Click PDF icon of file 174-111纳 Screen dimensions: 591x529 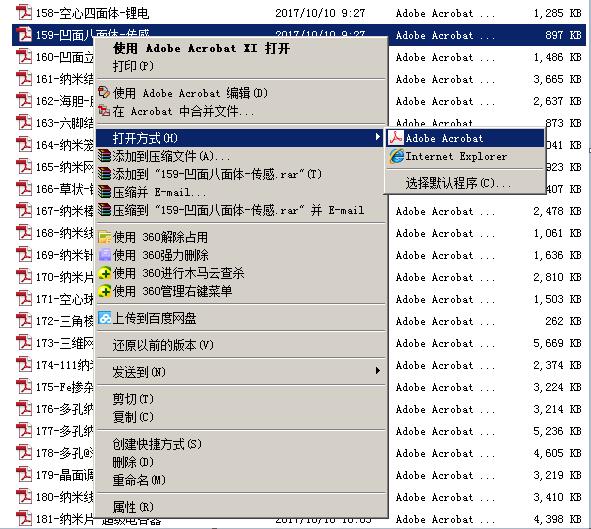click(x=24, y=365)
